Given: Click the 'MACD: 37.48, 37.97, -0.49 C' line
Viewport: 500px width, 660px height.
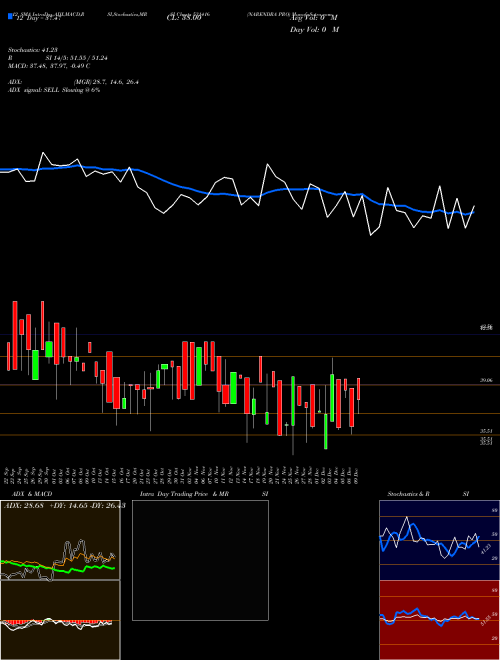Looking at the screenshot, I should coord(49,66).
